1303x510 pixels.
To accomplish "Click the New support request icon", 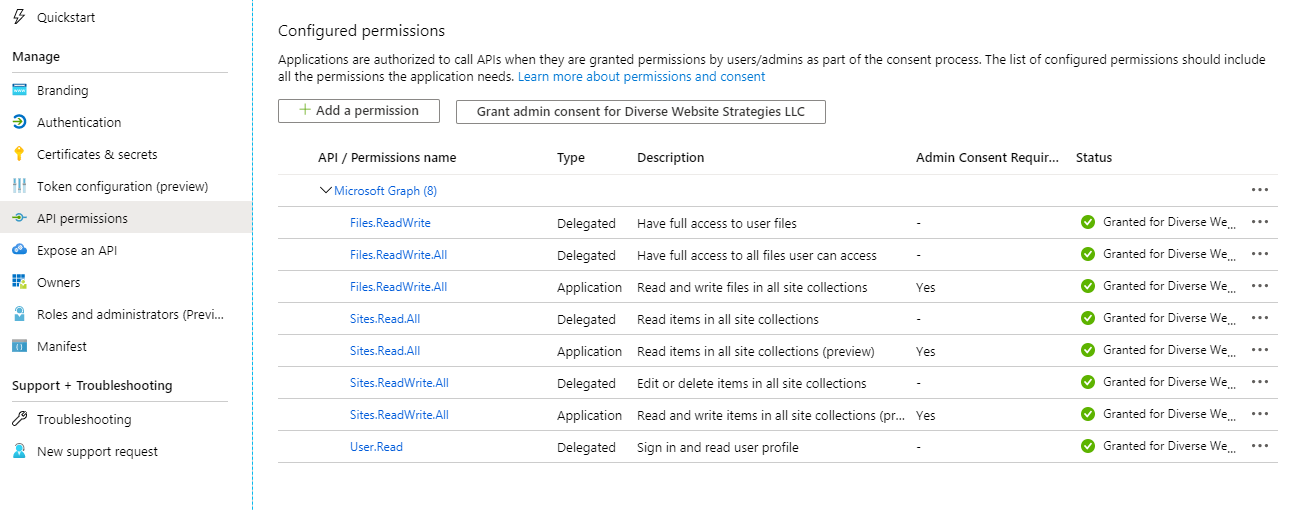I will 19,451.
